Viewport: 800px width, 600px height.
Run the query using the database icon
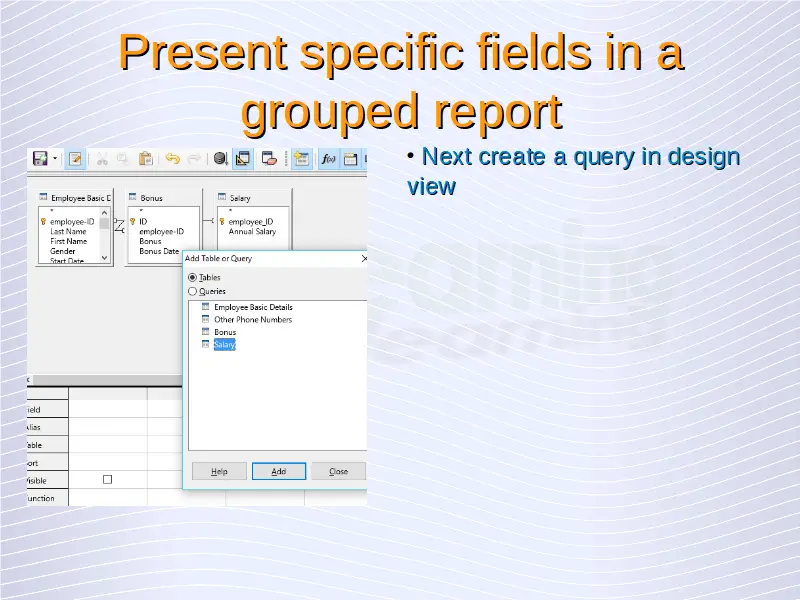coord(220,159)
